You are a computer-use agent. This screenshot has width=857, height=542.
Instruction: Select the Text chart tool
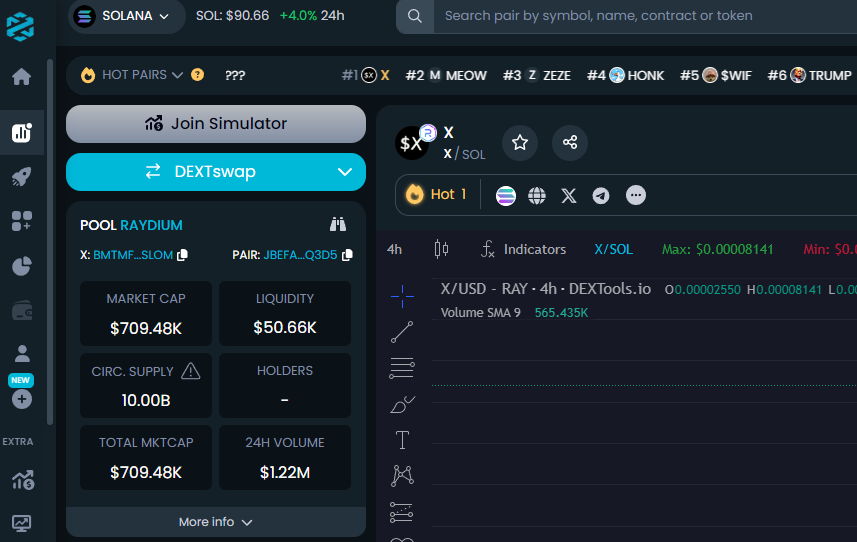[x=402, y=440]
